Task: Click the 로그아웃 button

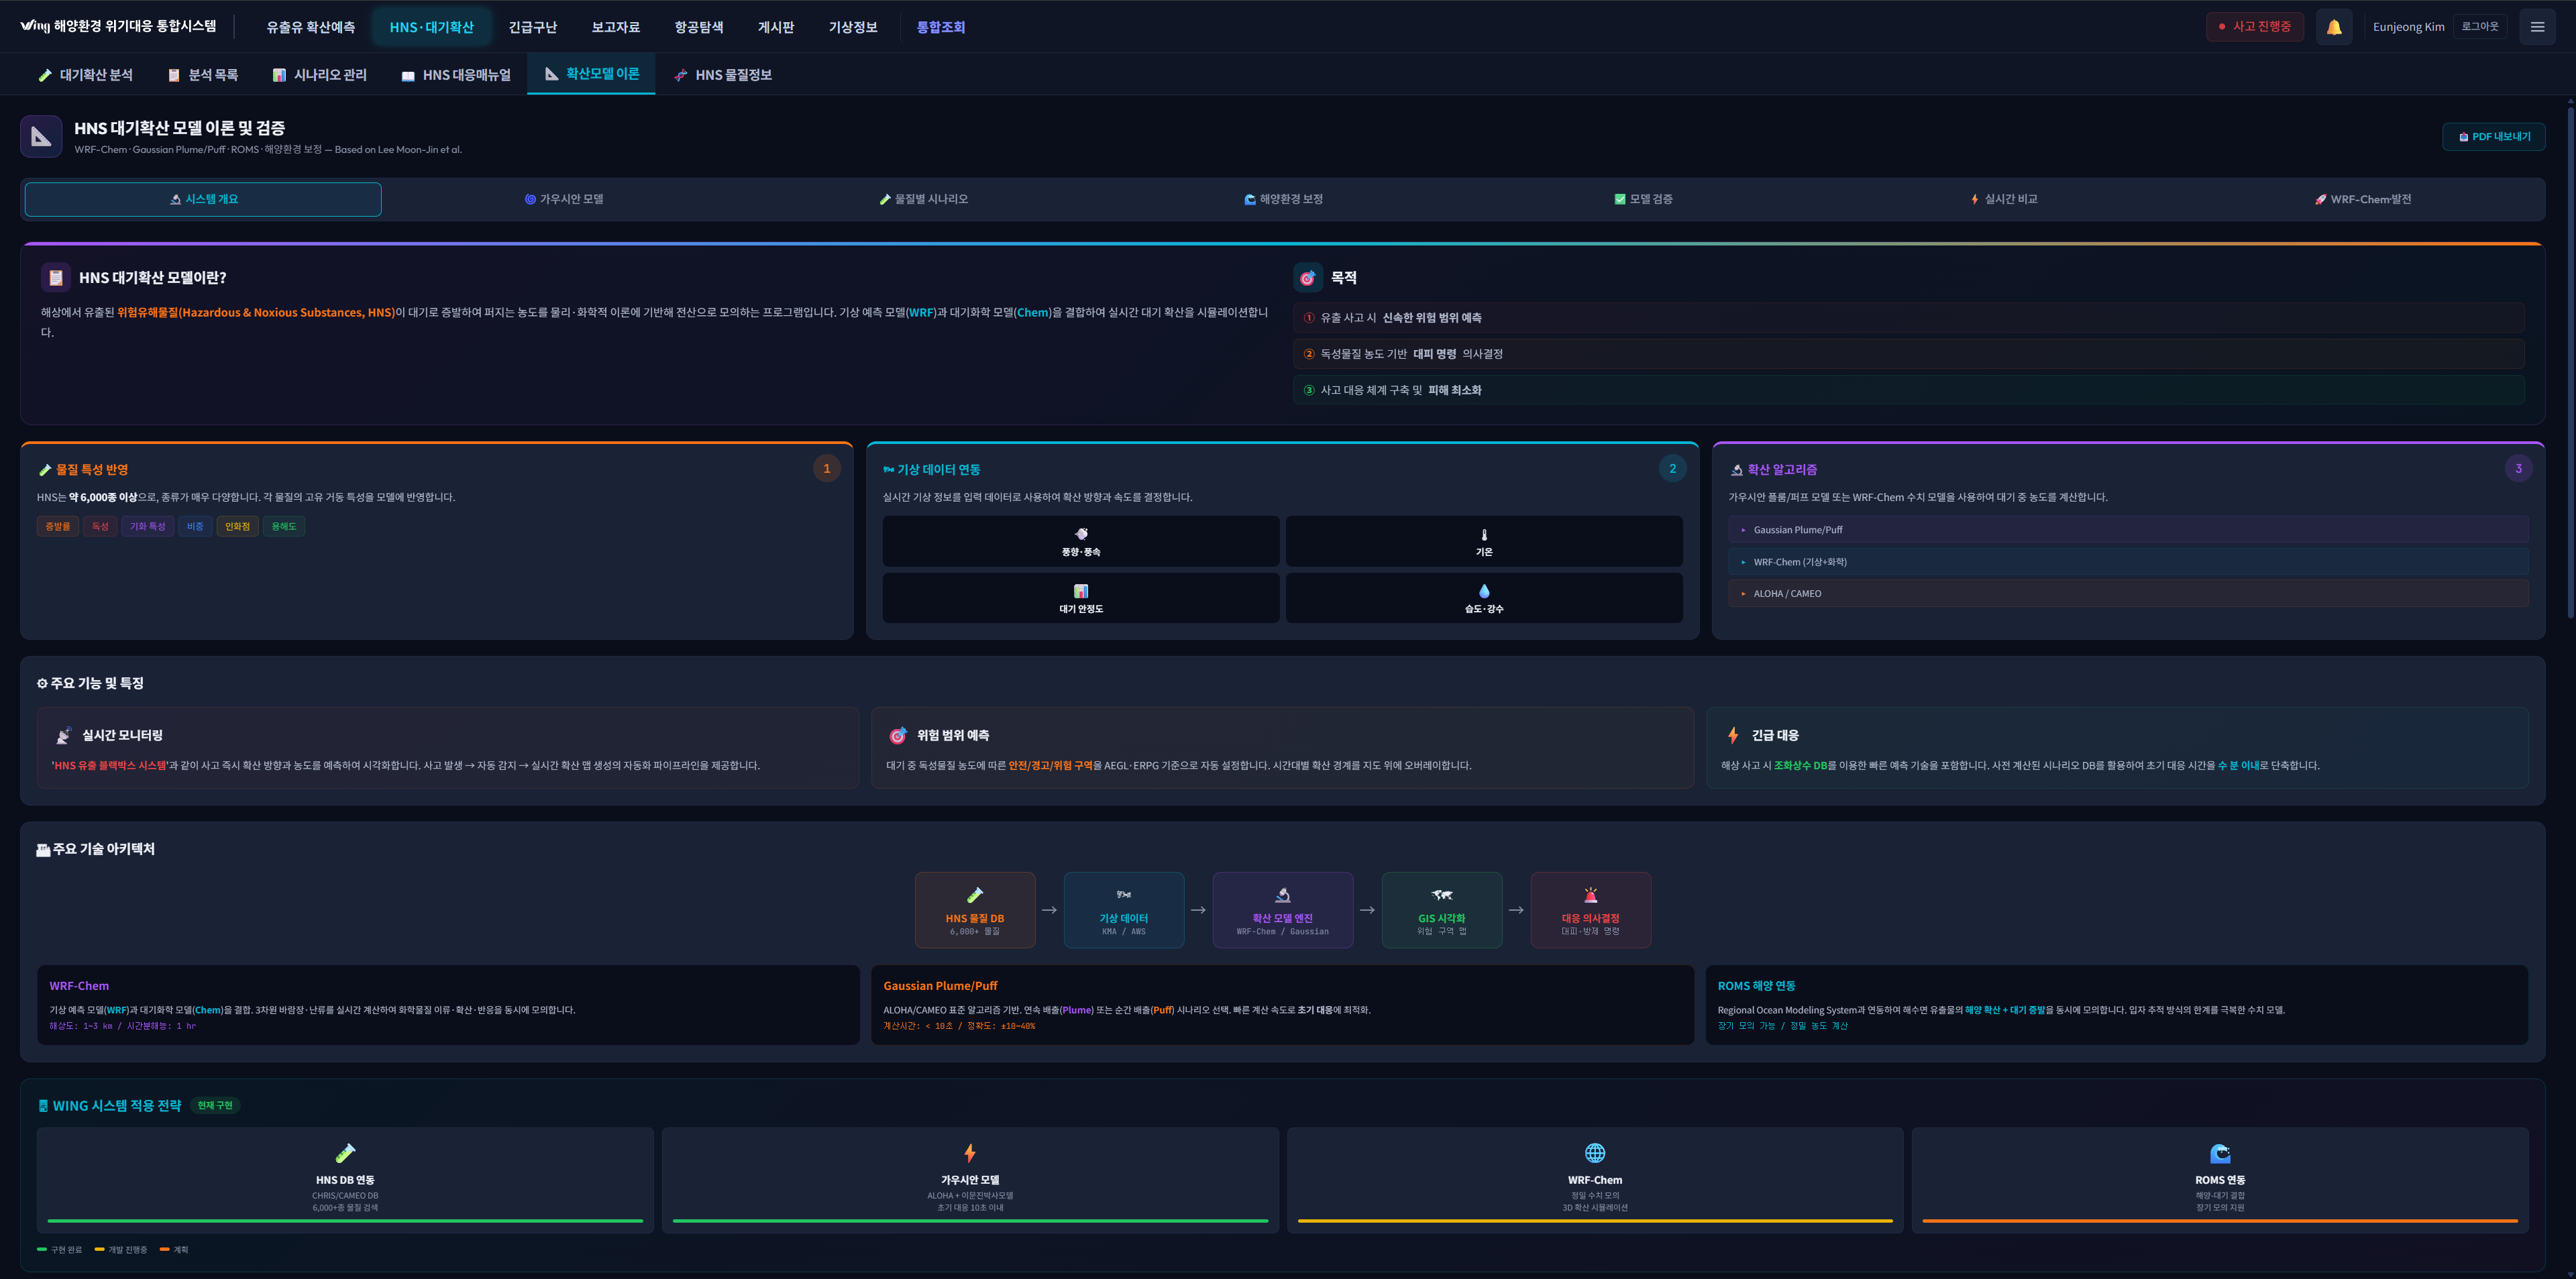Action: pos(2479,27)
